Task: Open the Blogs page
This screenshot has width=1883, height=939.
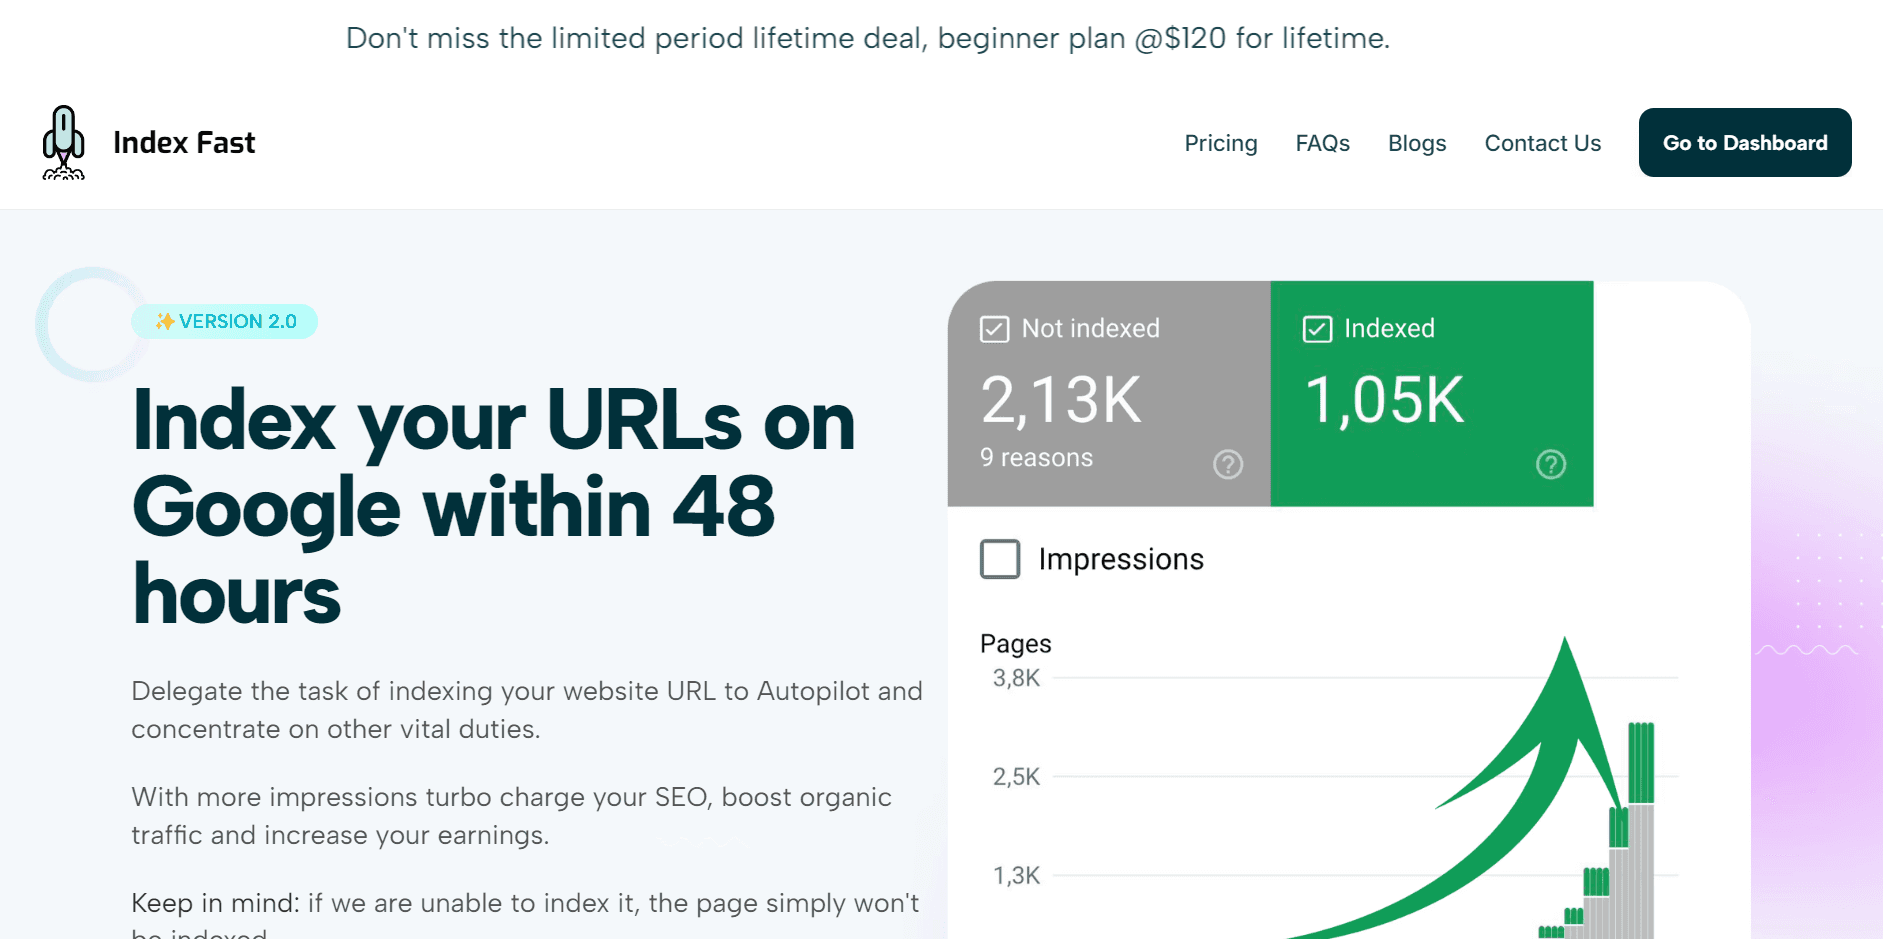Action: 1416,143
